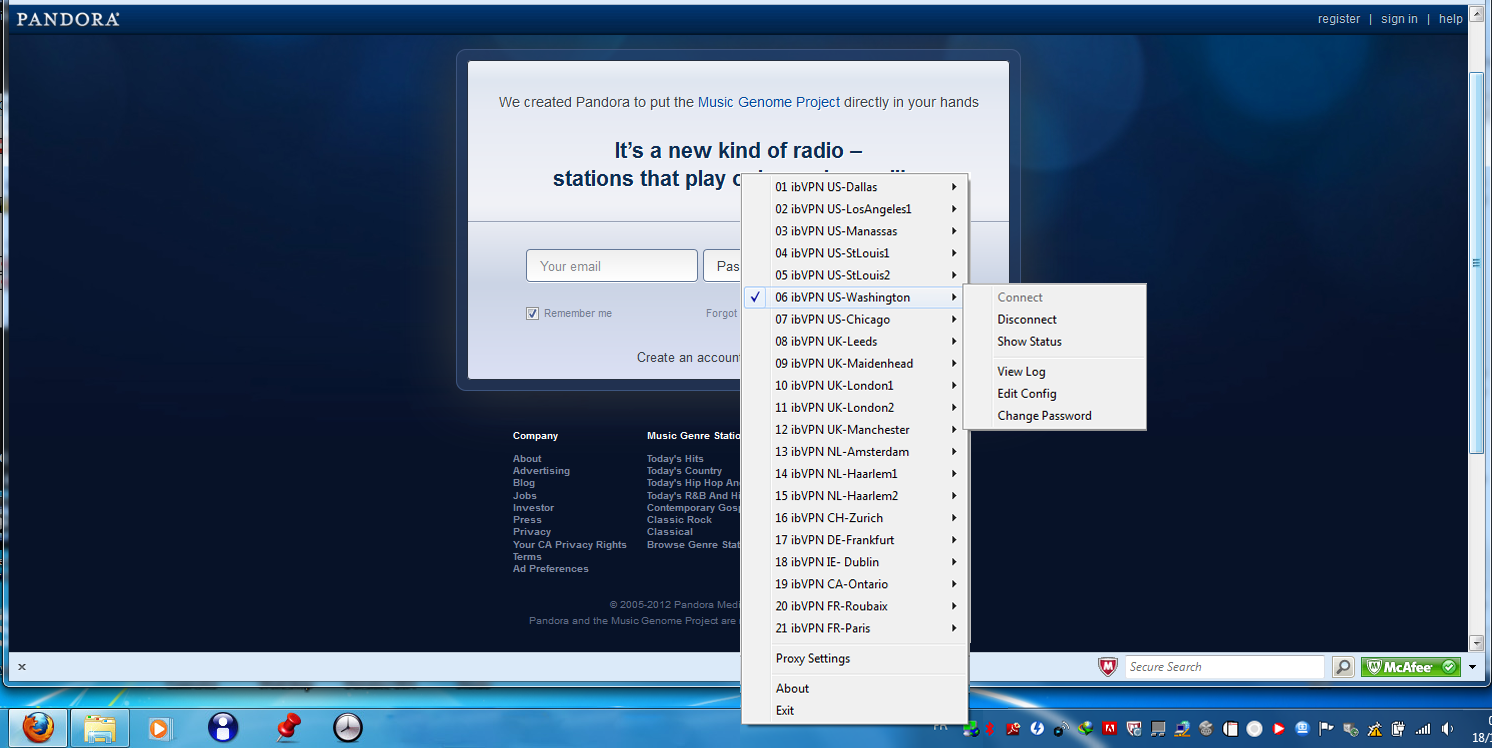Viewport: 1492px width, 748px height.
Task: Open Your CA Privacy Rights link
Action: pyautogui.click(x=570, y=545)
